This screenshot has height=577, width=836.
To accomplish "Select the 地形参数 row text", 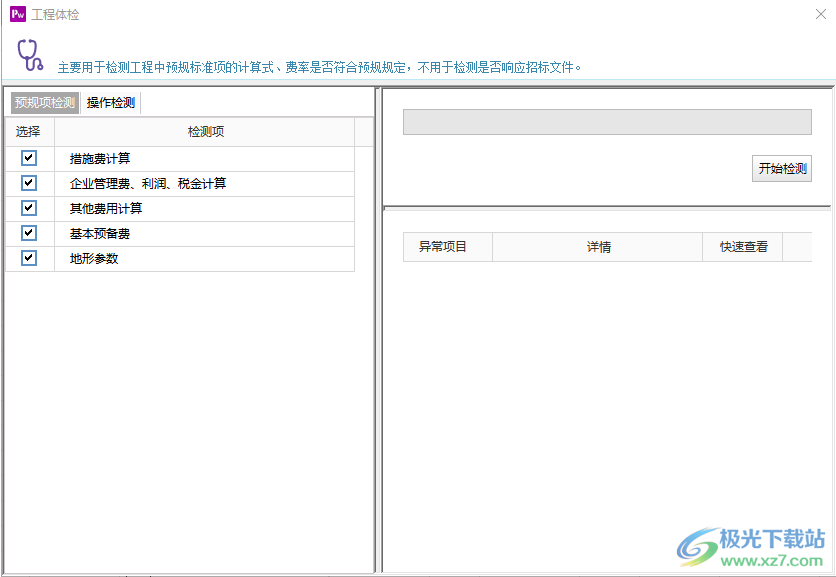I will tap(94, 259).
